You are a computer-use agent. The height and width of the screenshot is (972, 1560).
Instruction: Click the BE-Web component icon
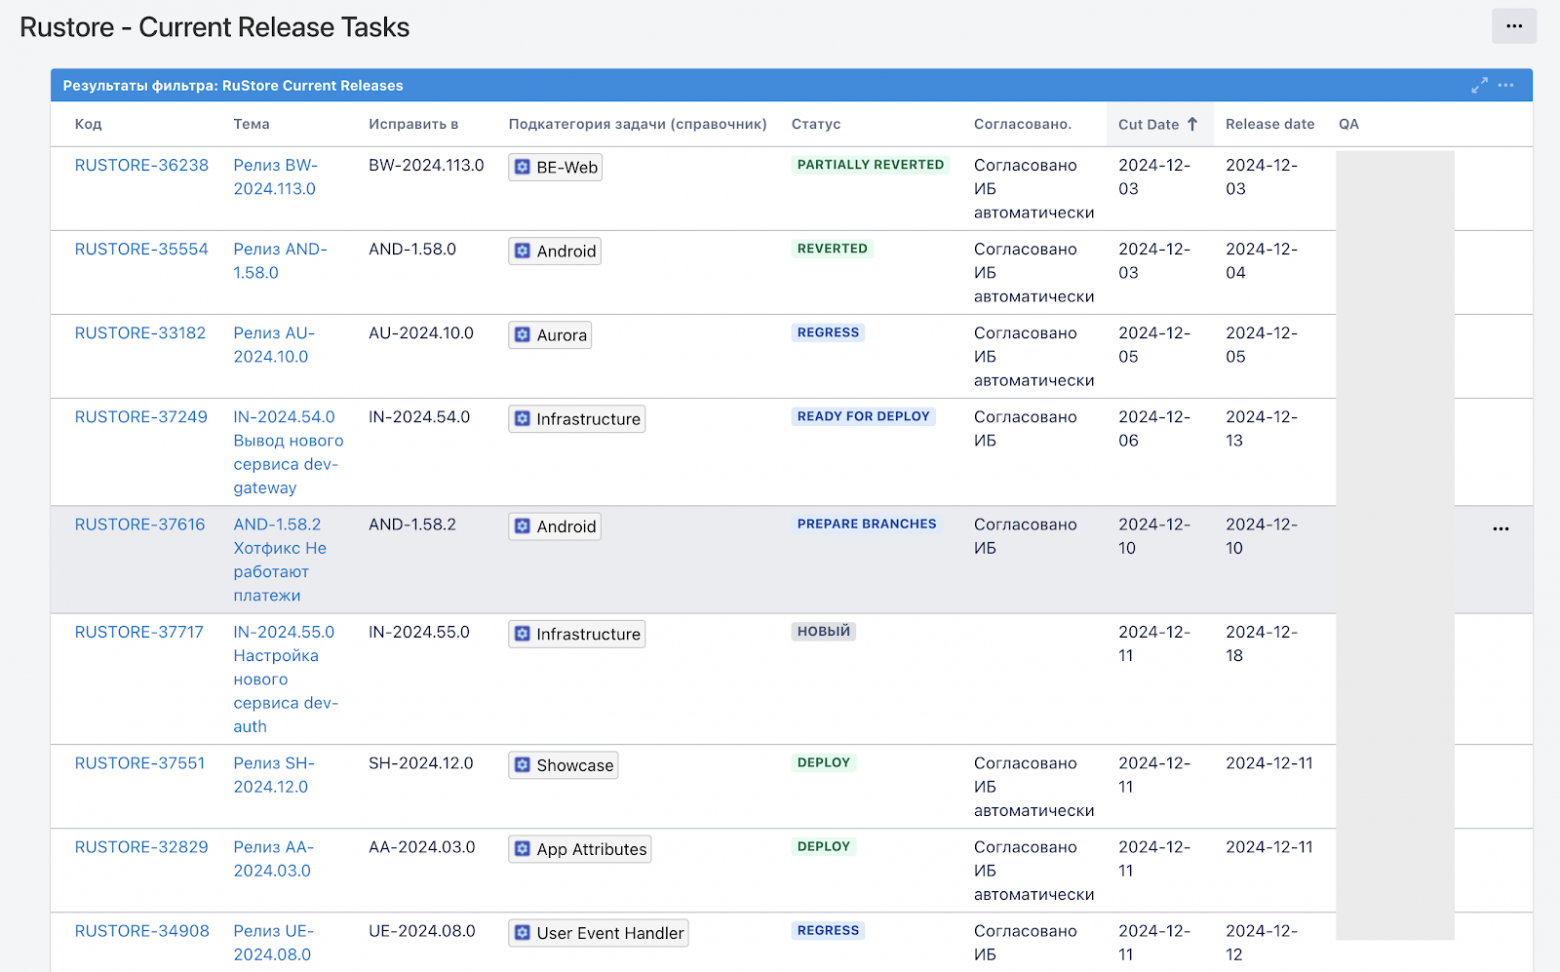click(x=522, y=167)
